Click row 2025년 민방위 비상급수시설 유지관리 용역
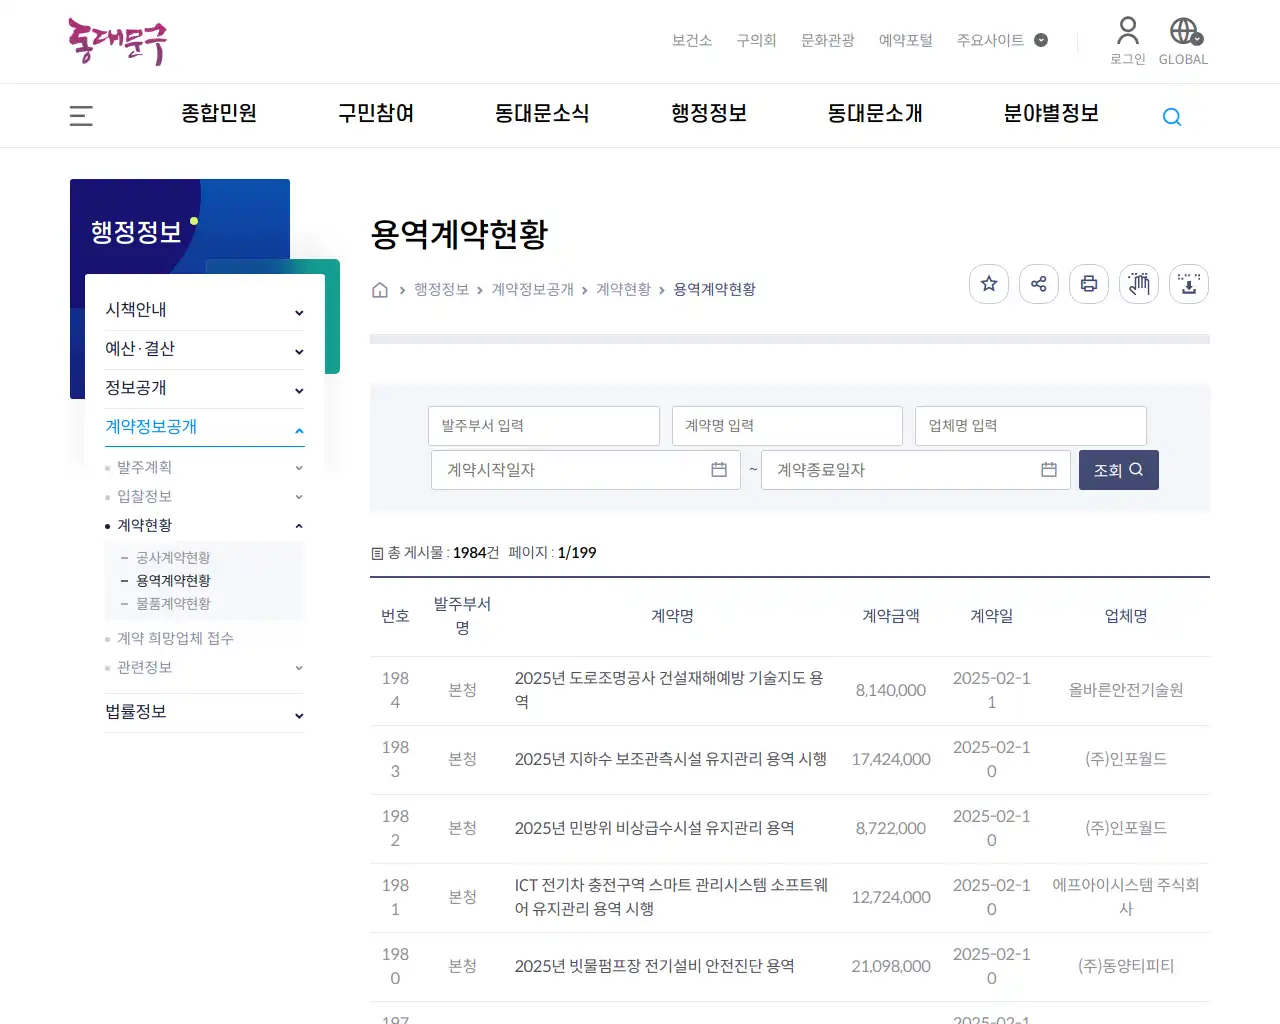This screenshot has width=1280, height=1024. [x=654, y=828]
